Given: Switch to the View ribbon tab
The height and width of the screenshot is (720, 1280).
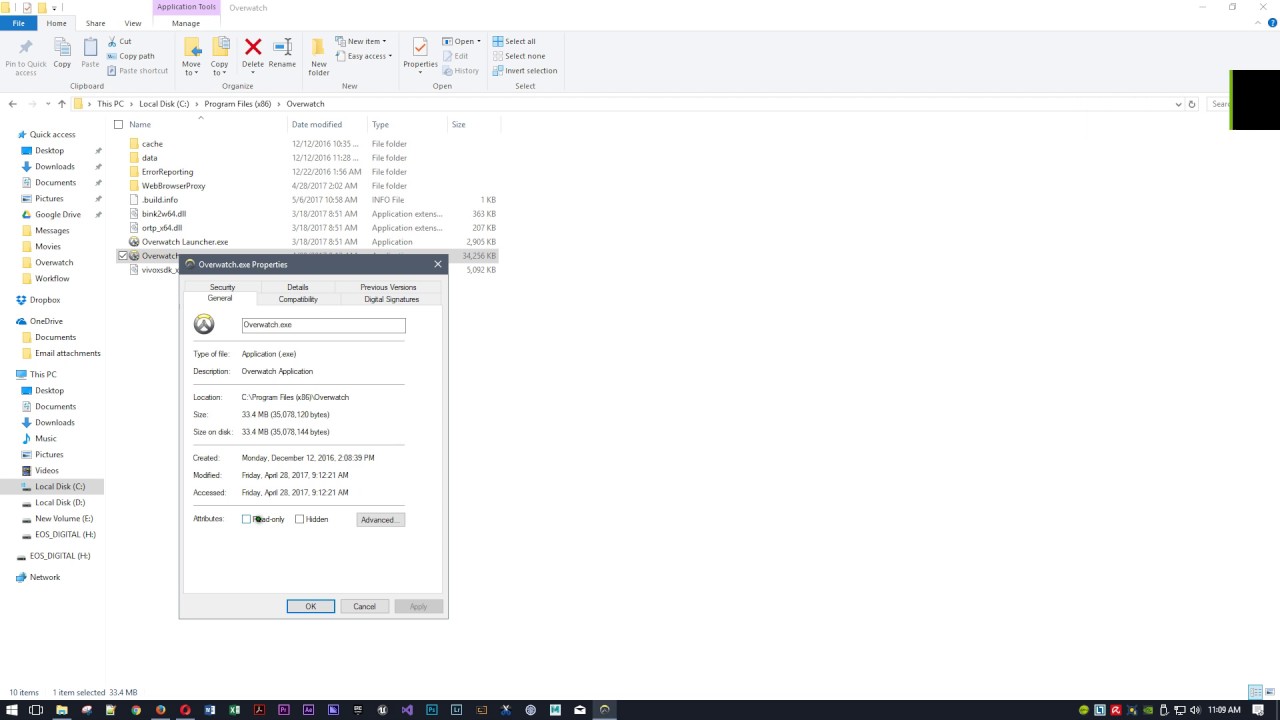Looking at the screenshot, I should click(x=132, y=23).
